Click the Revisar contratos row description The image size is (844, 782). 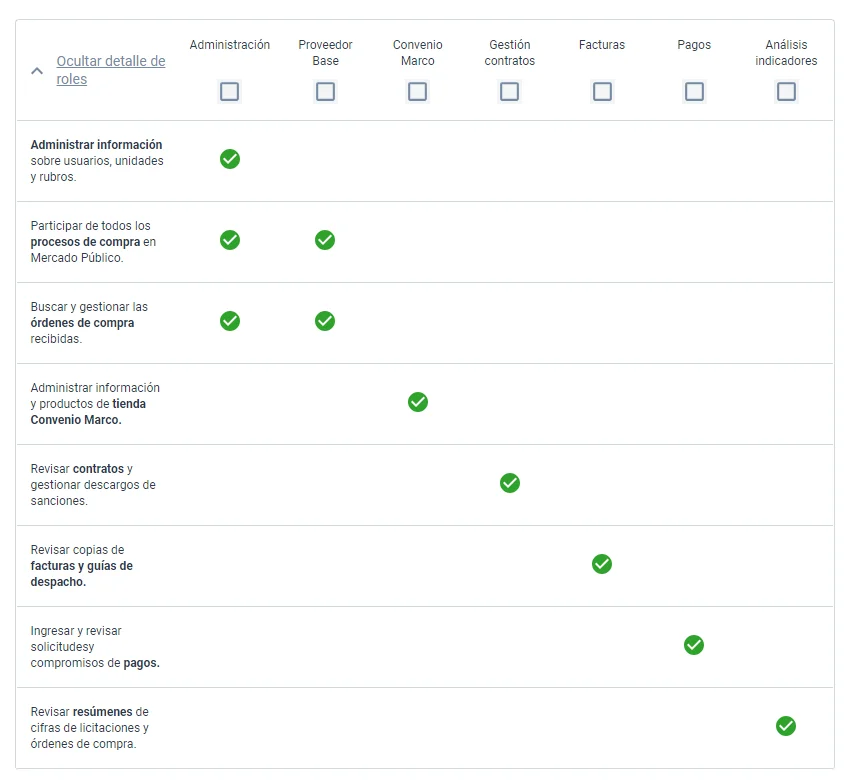tap(93, 485)
